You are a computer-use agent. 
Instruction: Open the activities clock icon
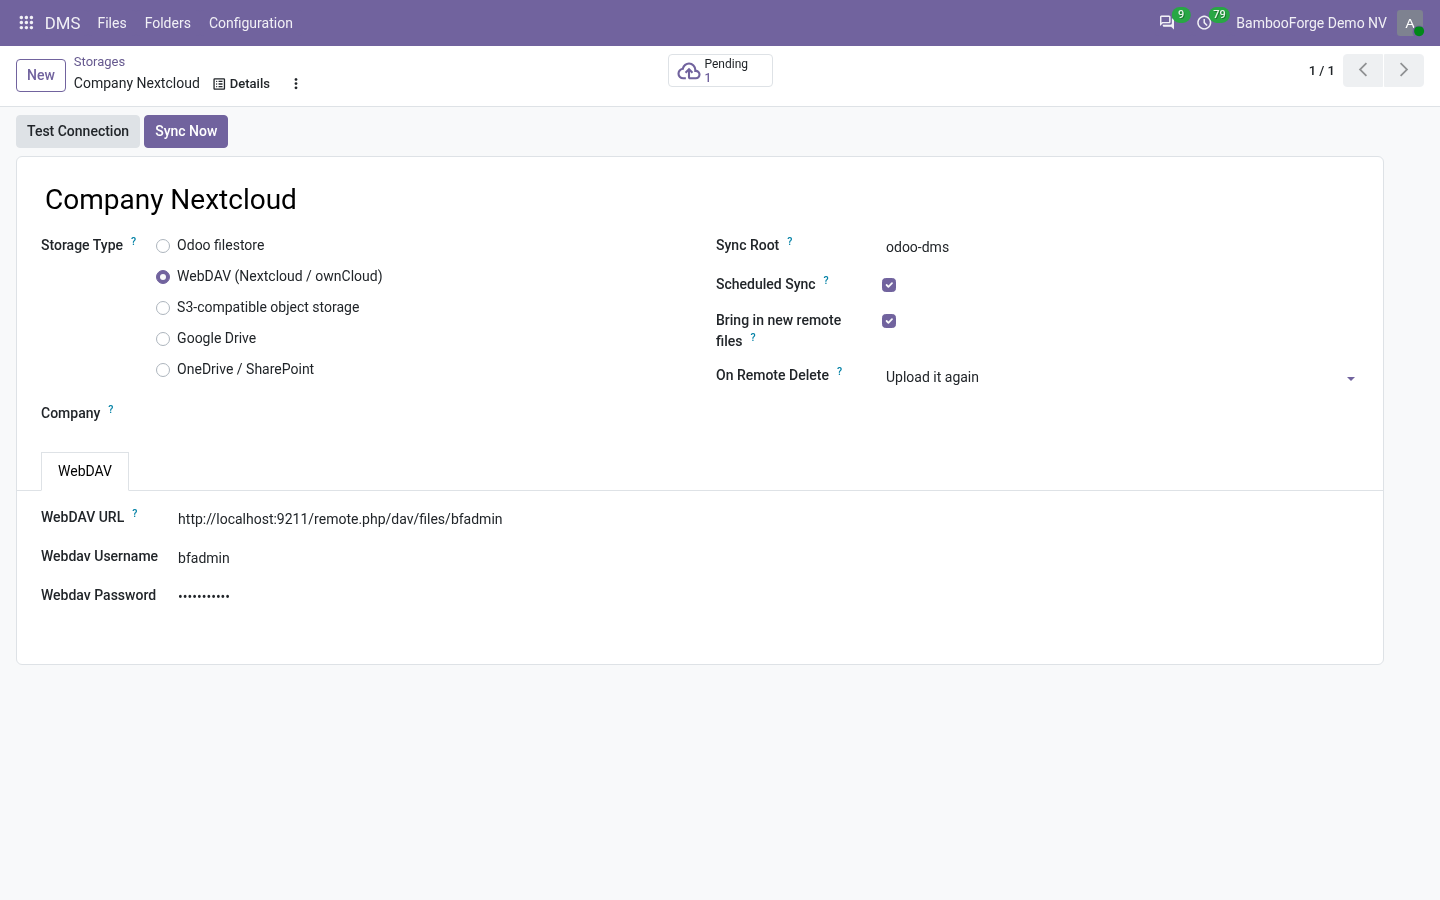[1205, 23]
